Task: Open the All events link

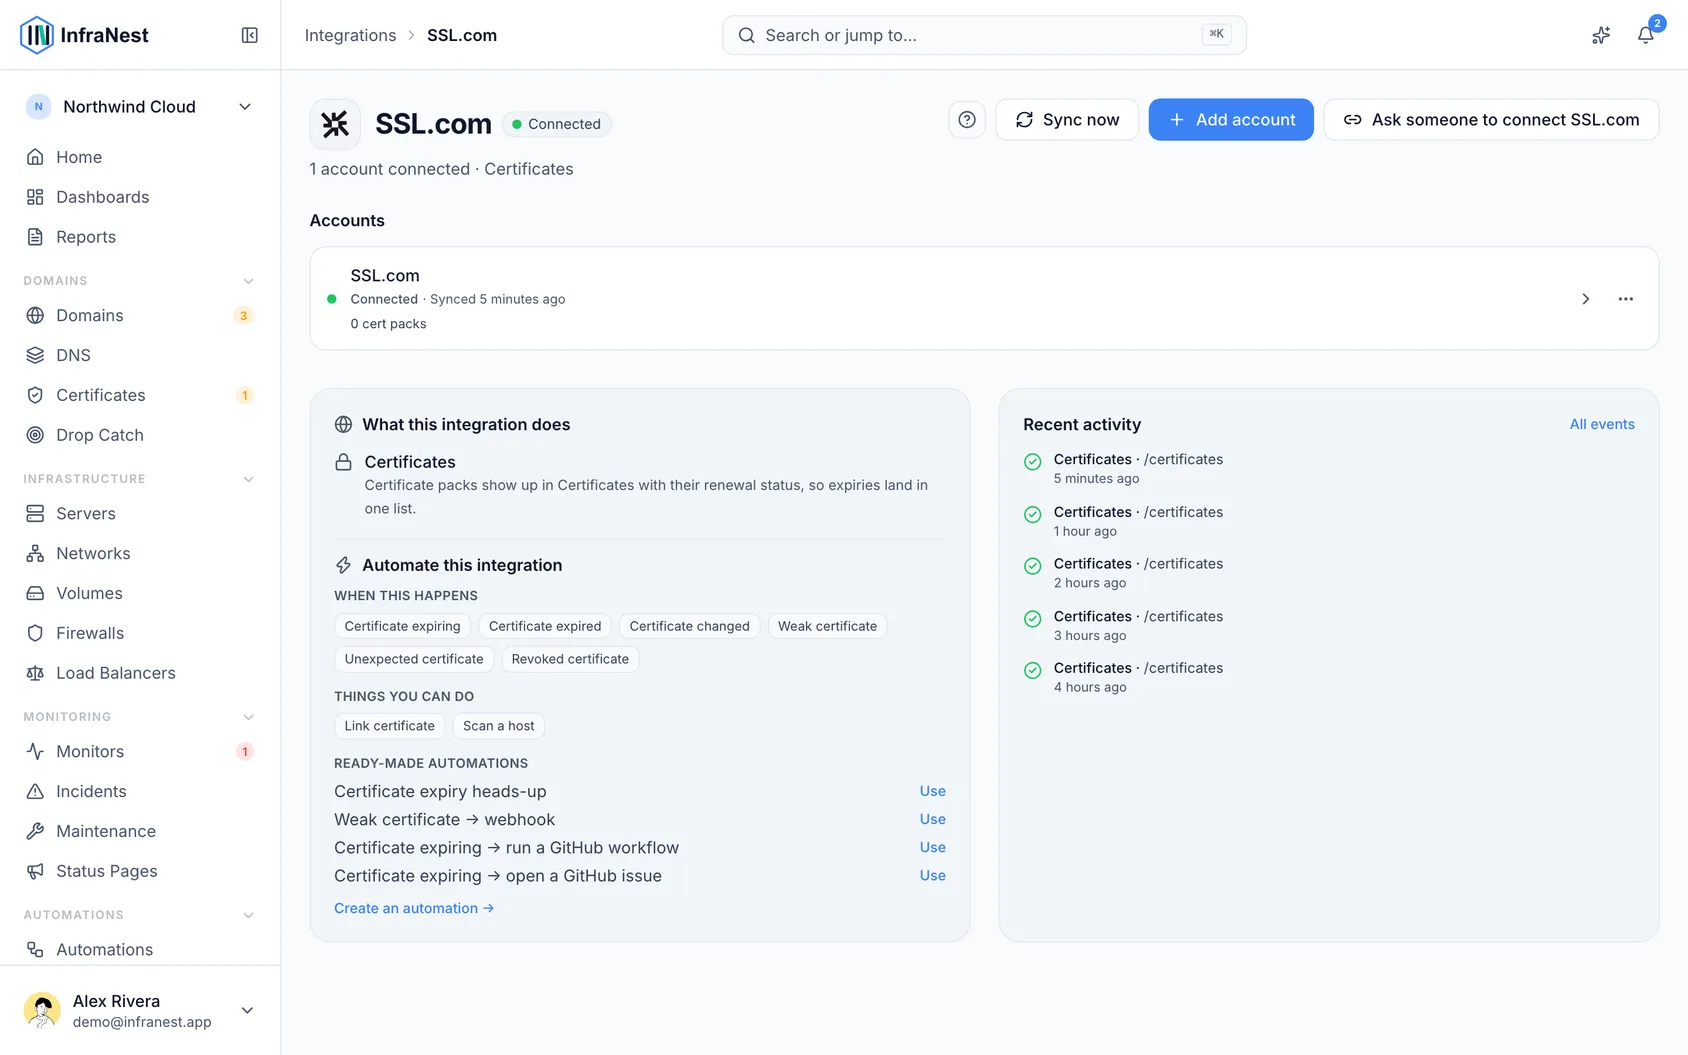Action: coord(1602,424)
